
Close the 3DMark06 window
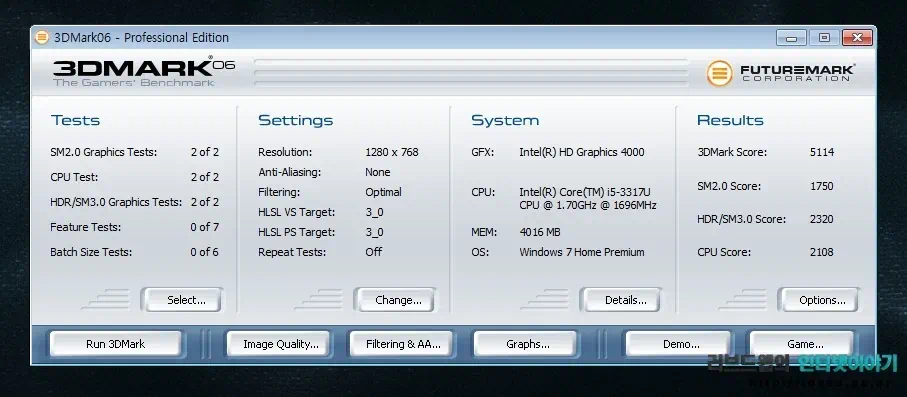tap(857, 38)
